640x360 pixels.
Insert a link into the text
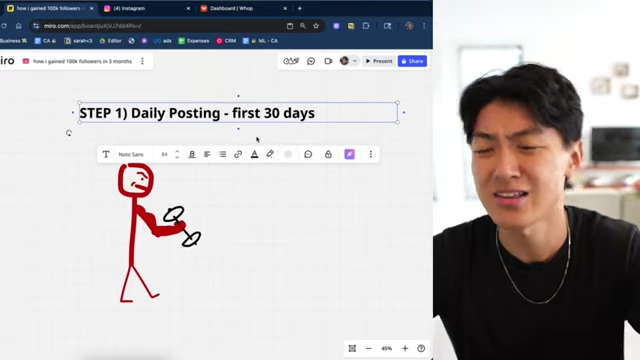[x=238, y=154]
